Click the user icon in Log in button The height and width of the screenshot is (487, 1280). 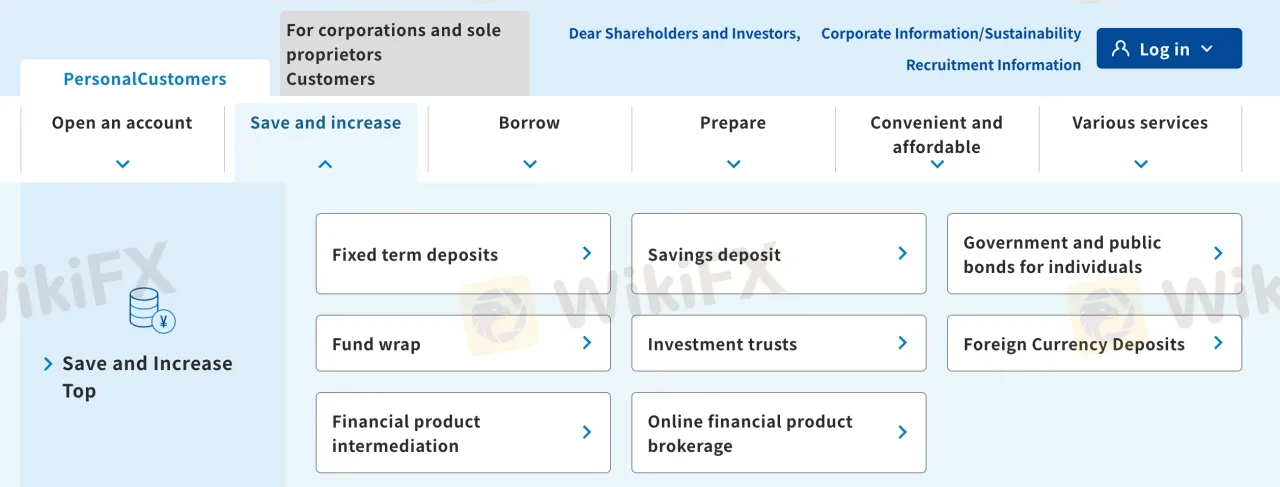point(1120,49)
